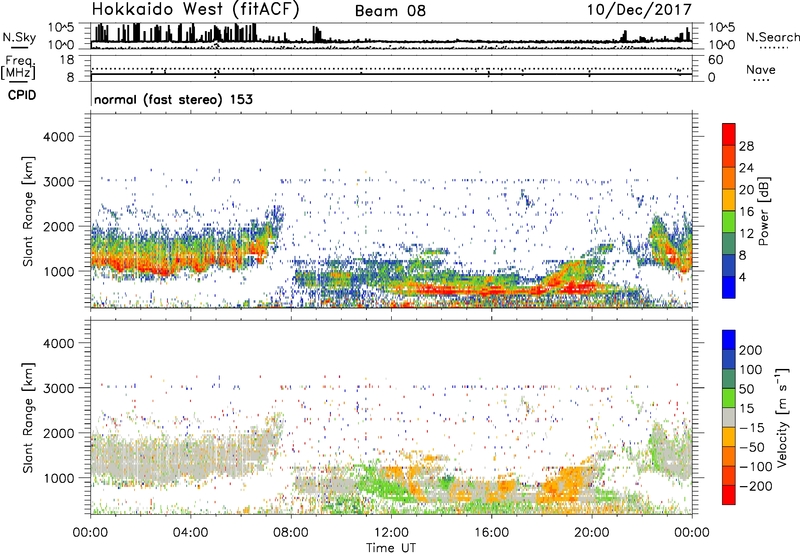Click the date '10/Dec/2017'

pyautogui.click(x=639, y=9)
